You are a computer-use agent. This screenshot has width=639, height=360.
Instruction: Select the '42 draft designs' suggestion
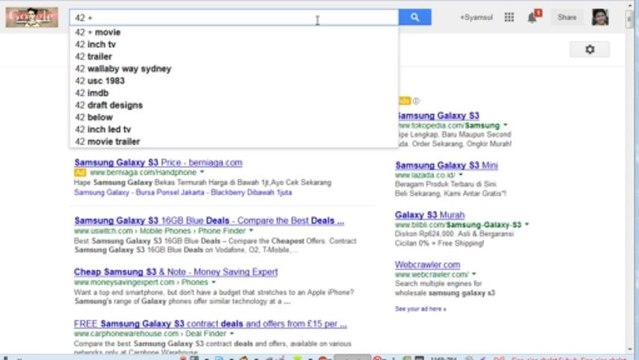[234, 105]
